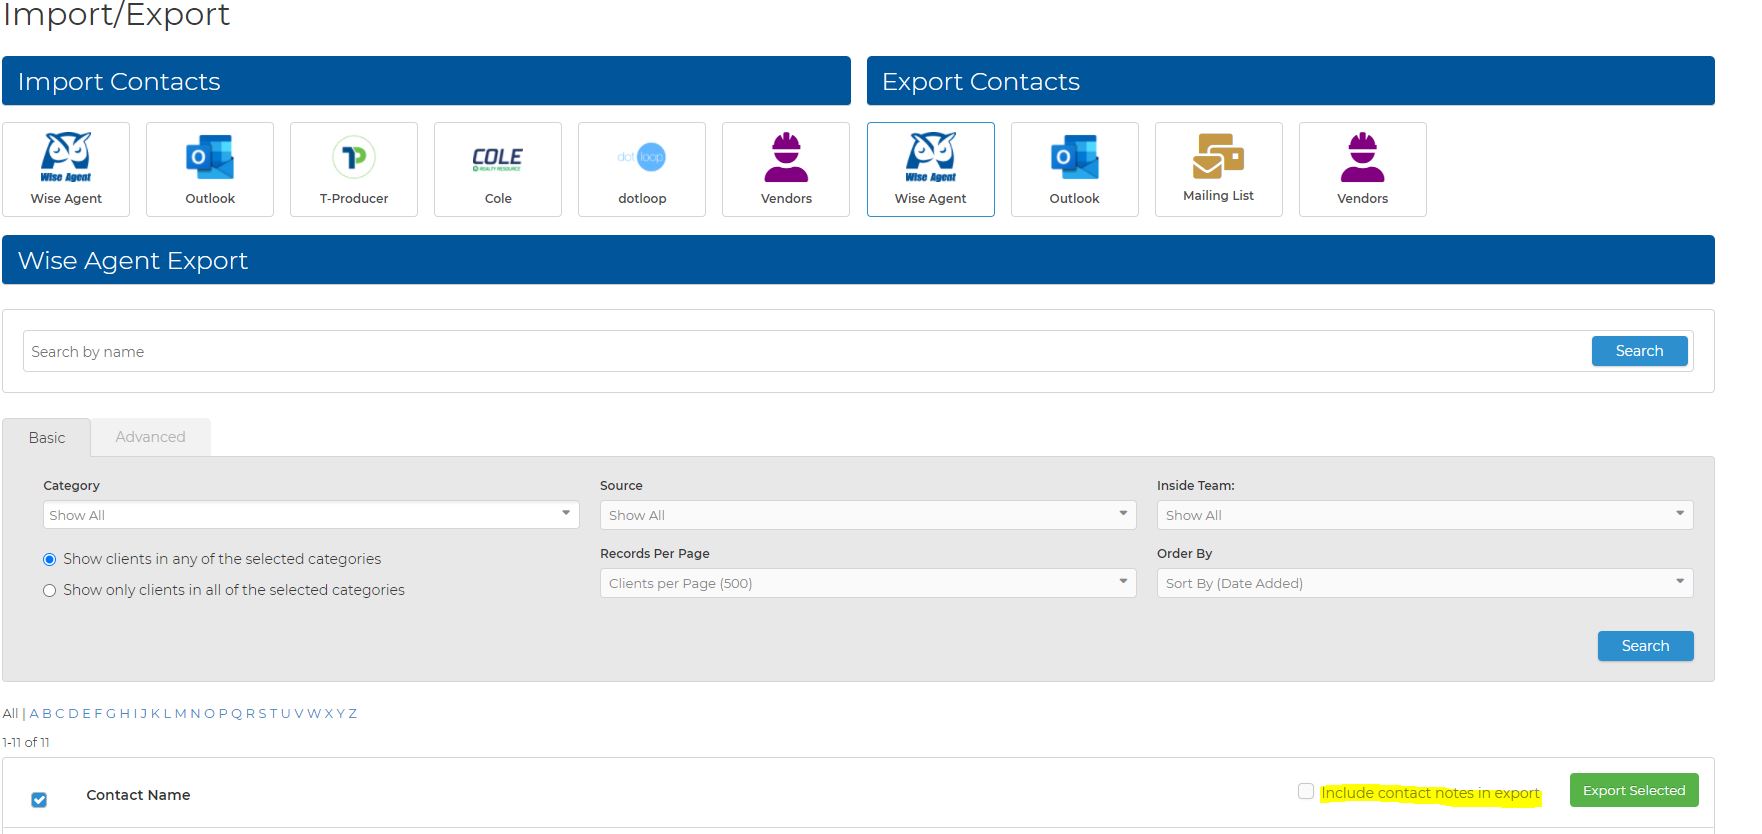Open the Order By dropdown
1762x834 pixels.
click(x=1425, y=583)
